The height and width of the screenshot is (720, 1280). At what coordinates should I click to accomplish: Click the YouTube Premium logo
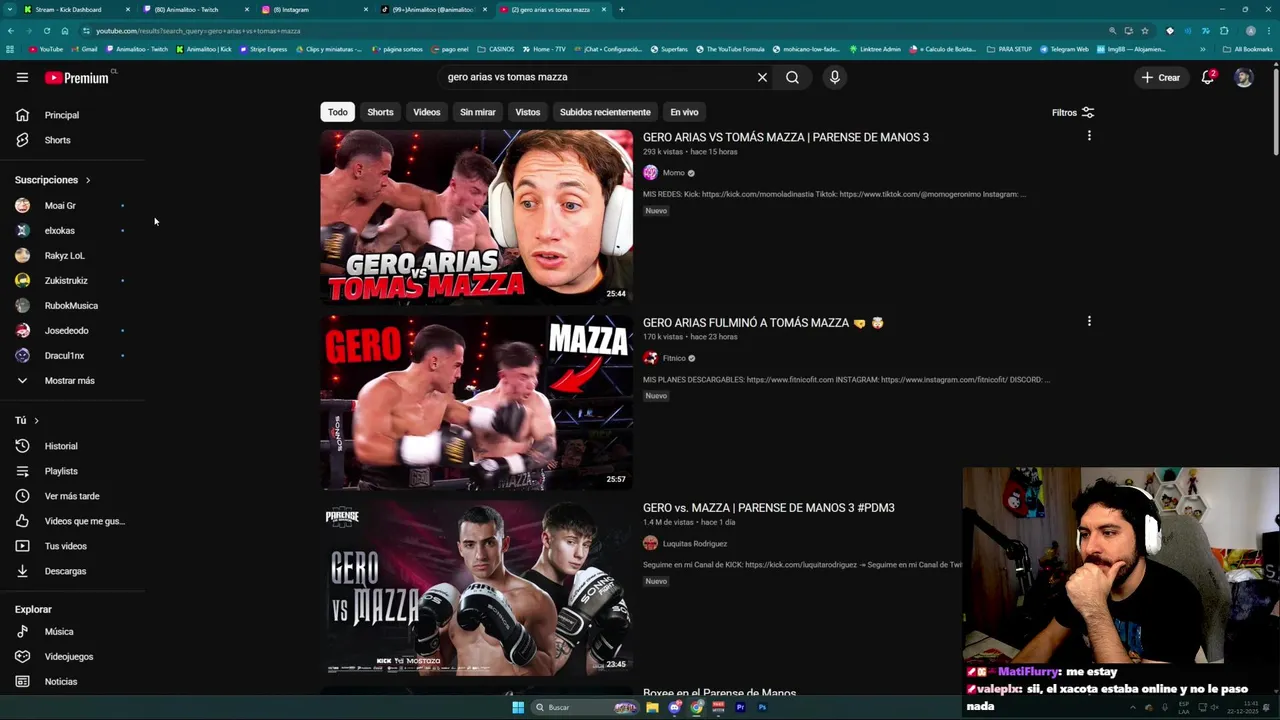tap(77, 77)
